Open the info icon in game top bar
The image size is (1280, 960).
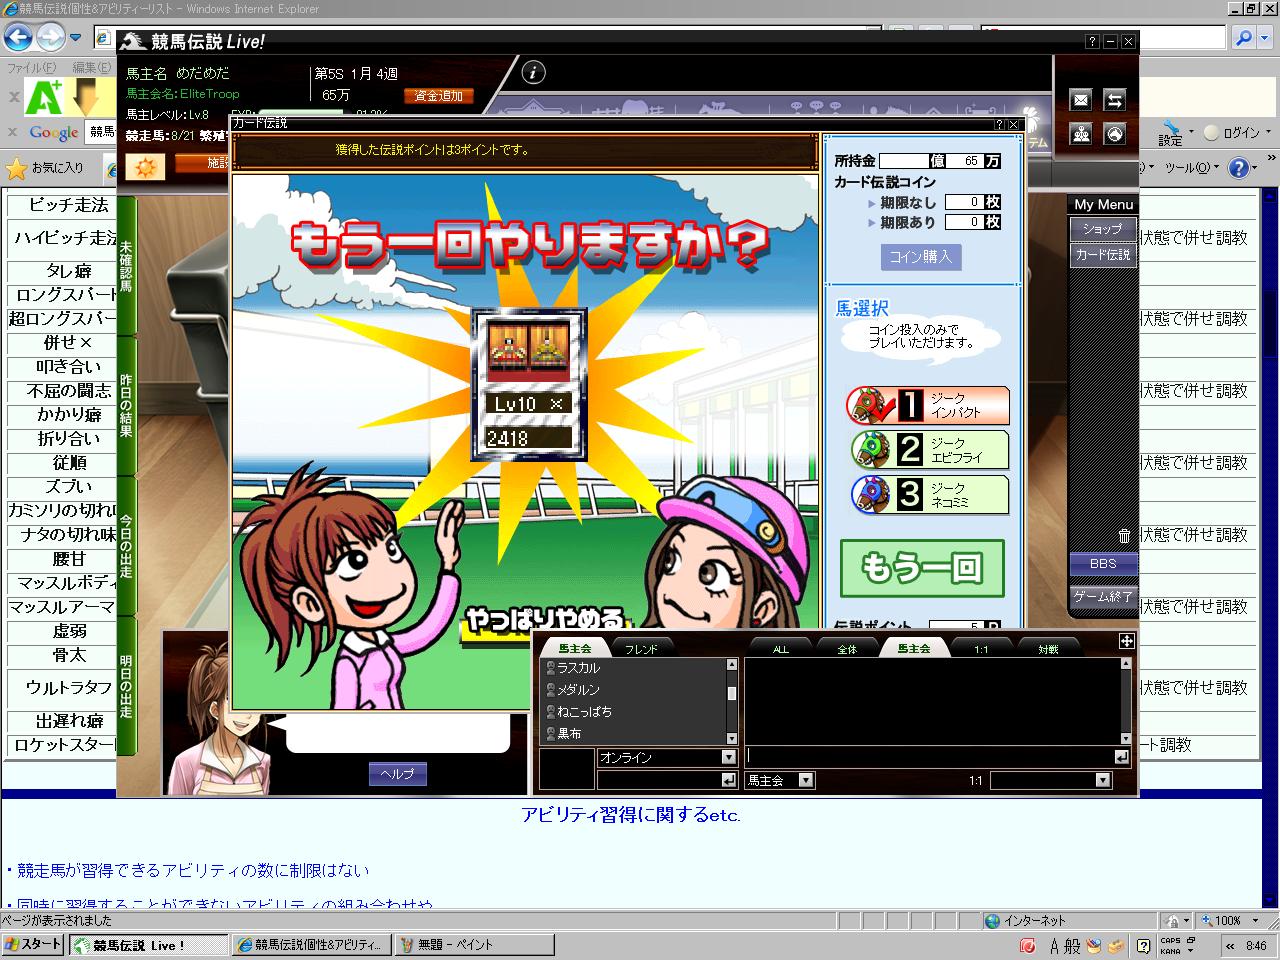[x=534, y=72]
